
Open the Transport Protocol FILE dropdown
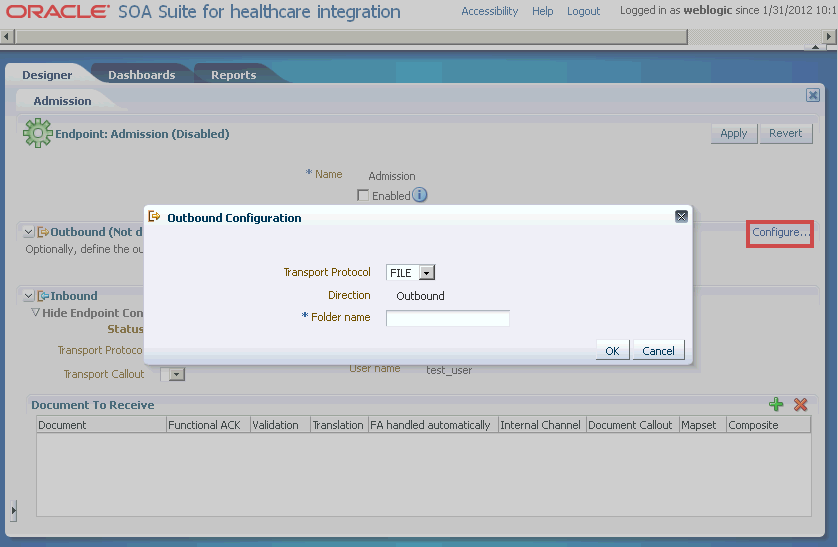click(x=426, y=273)
